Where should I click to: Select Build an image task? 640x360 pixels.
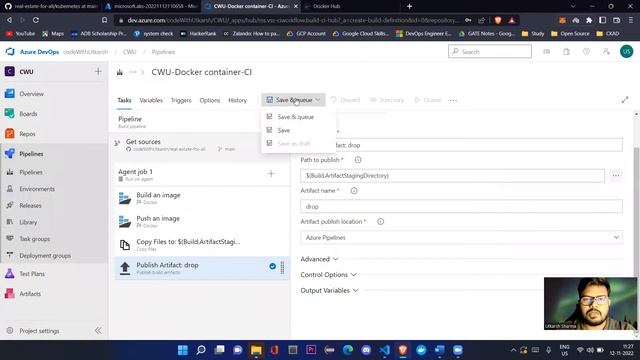(x=202, y=198)
